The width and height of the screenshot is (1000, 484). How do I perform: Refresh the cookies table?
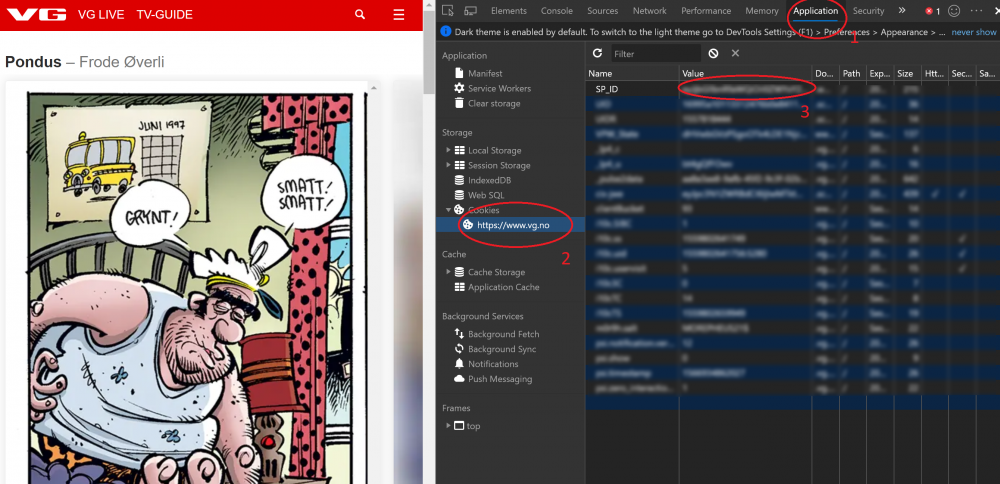tap(597, 53)
